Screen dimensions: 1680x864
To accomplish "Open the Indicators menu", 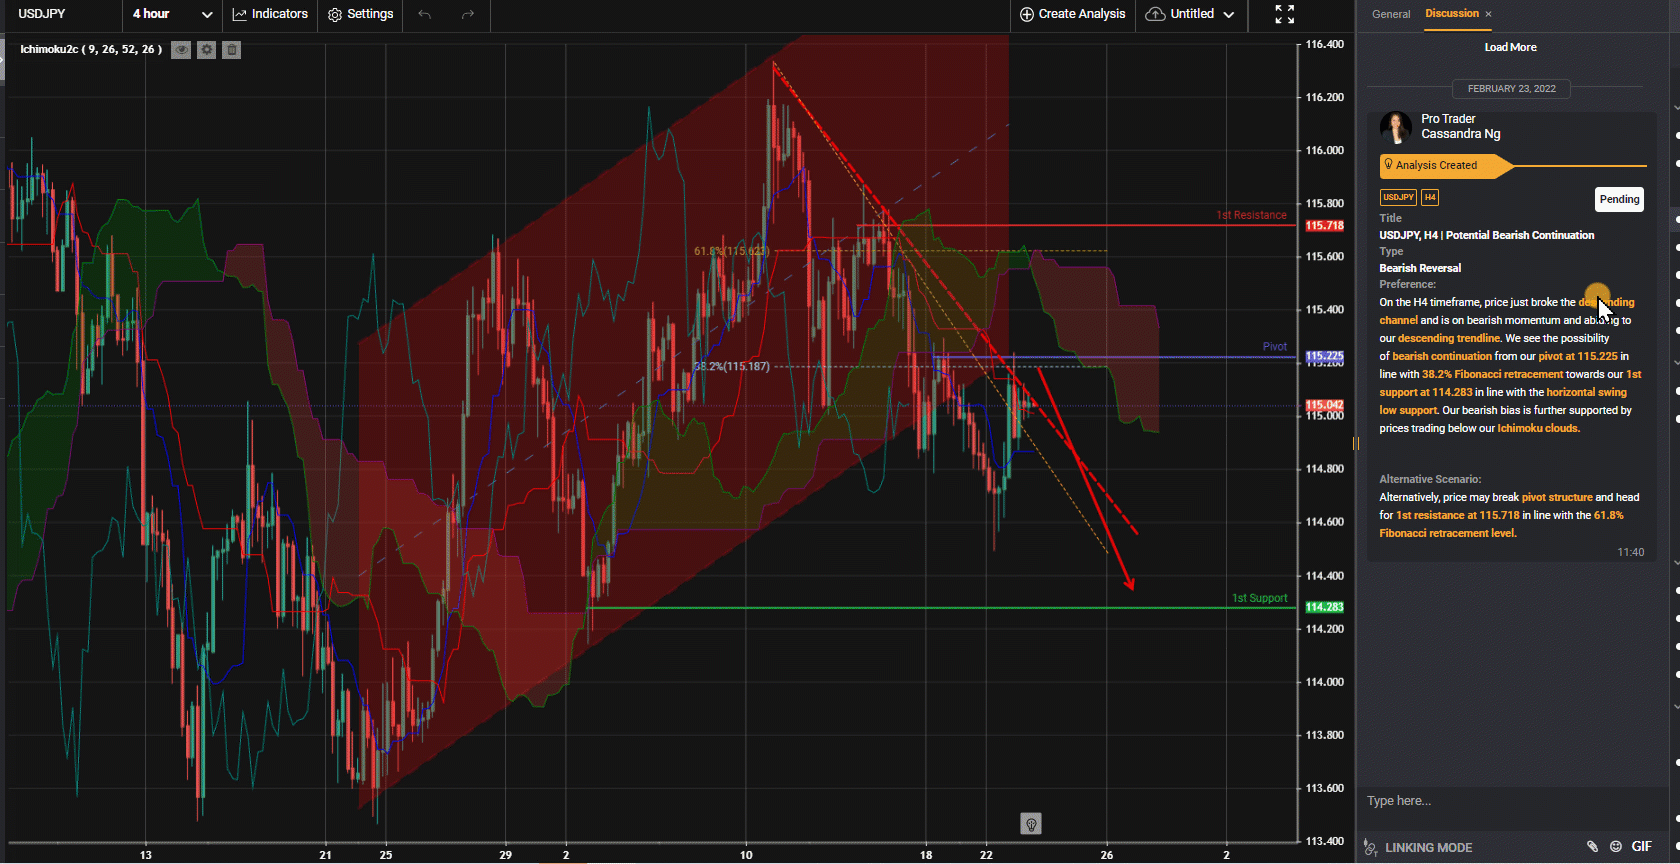I will (270, 14).
